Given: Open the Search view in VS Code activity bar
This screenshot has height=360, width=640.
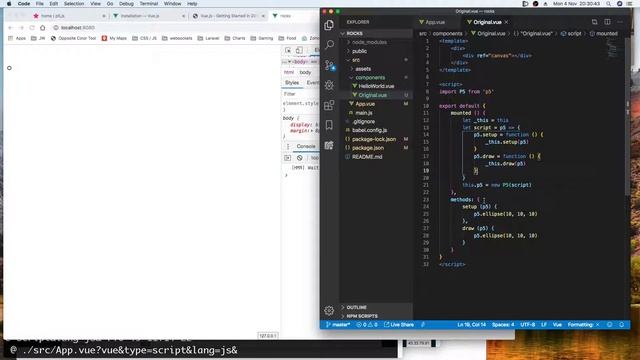Looking at the screenshot, I should point(329,44).
